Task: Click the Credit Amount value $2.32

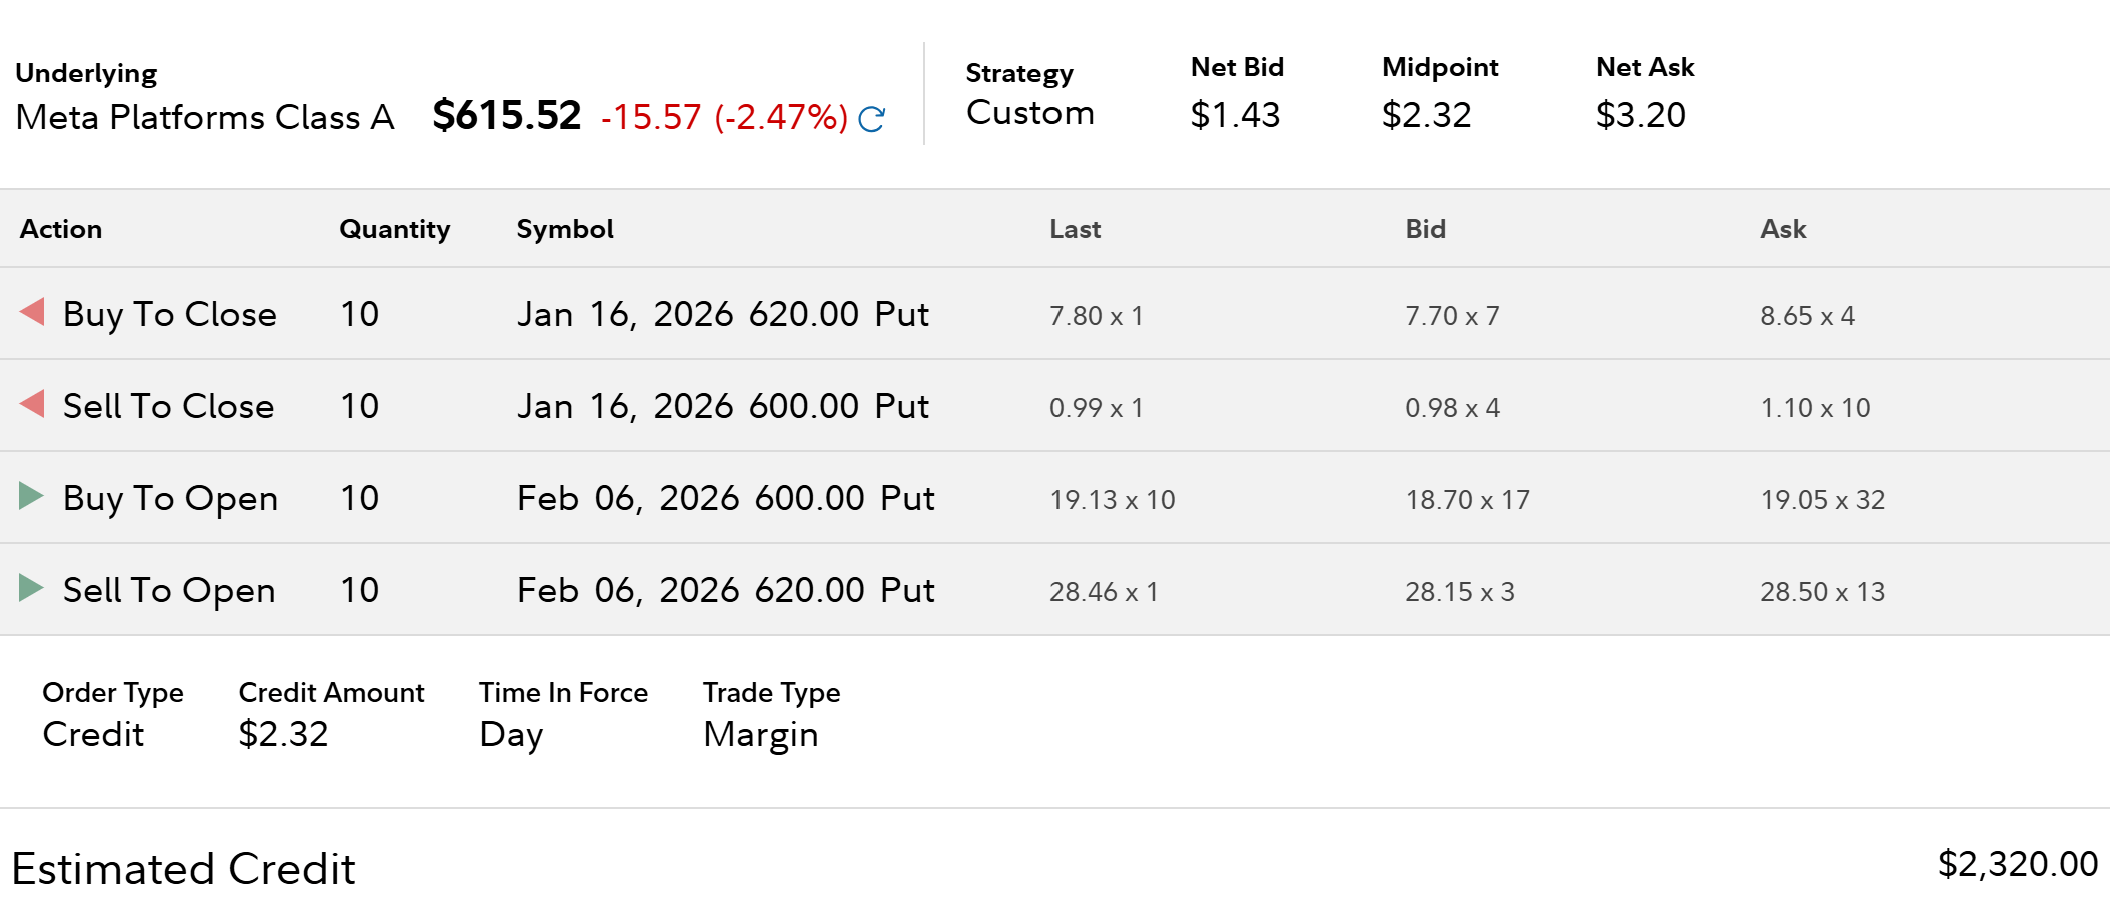Action: point(283,734)
